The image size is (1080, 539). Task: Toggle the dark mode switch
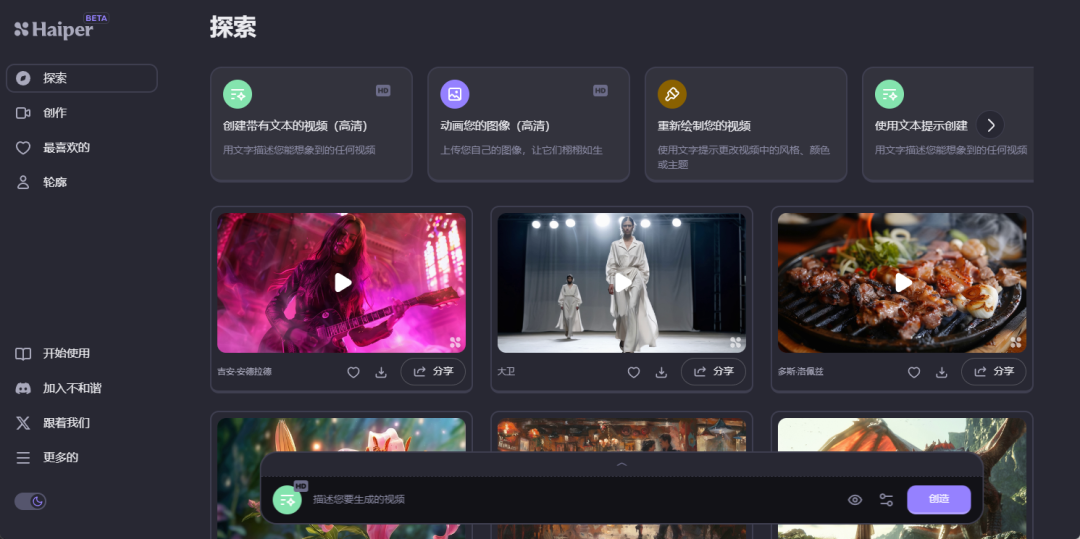coord(30,501)
